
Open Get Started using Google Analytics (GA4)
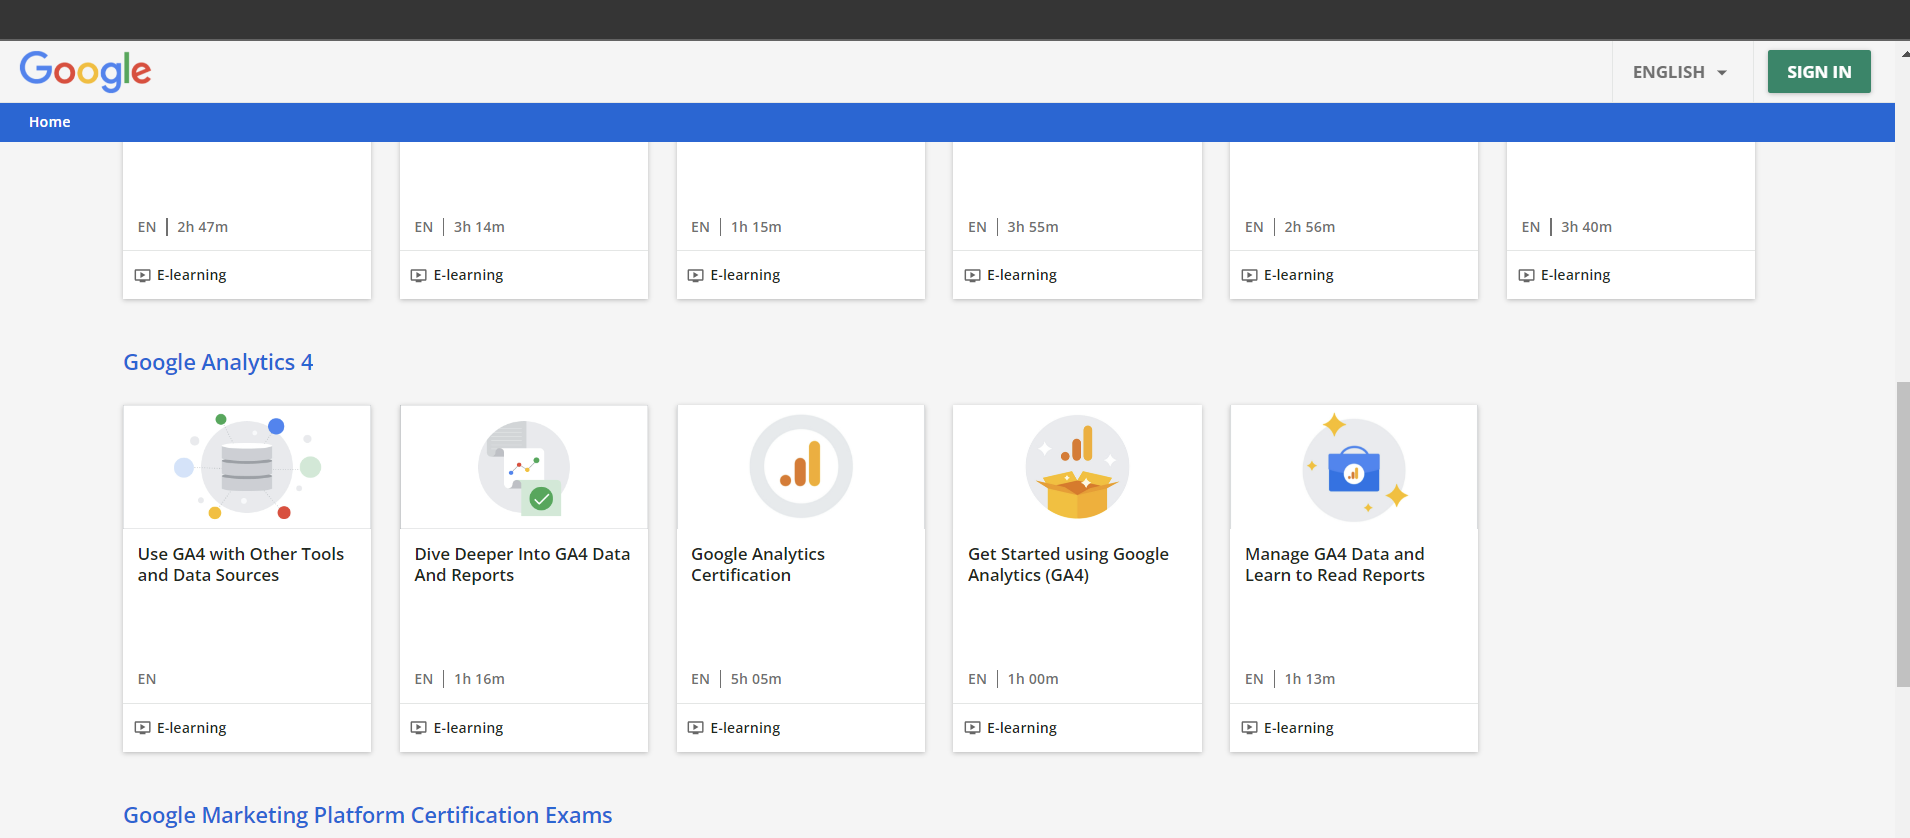click(x=1068, y=564)
